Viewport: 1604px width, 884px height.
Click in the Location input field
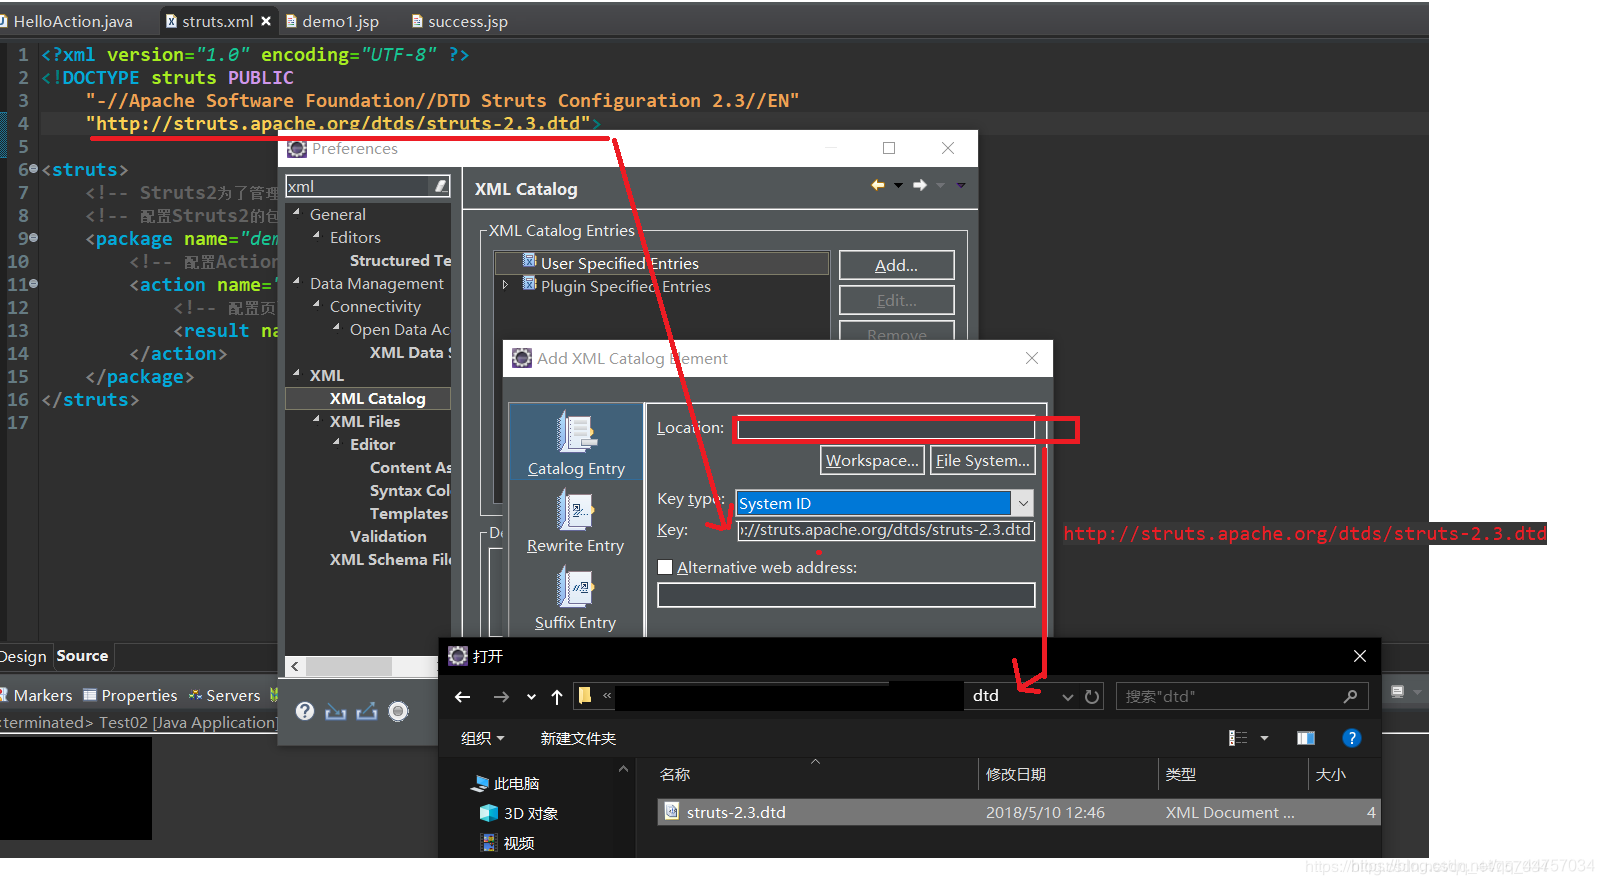tap(886, 428)
